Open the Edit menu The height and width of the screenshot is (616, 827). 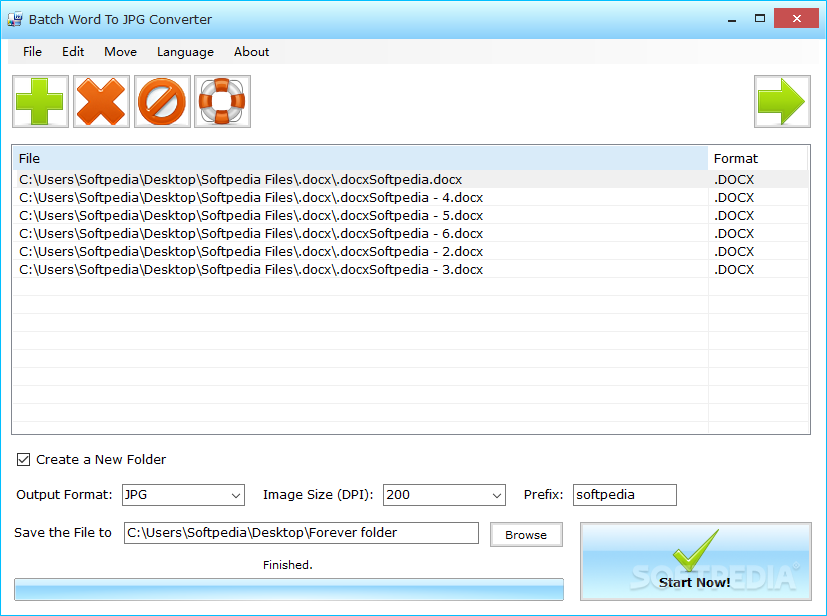click(73, 52)
